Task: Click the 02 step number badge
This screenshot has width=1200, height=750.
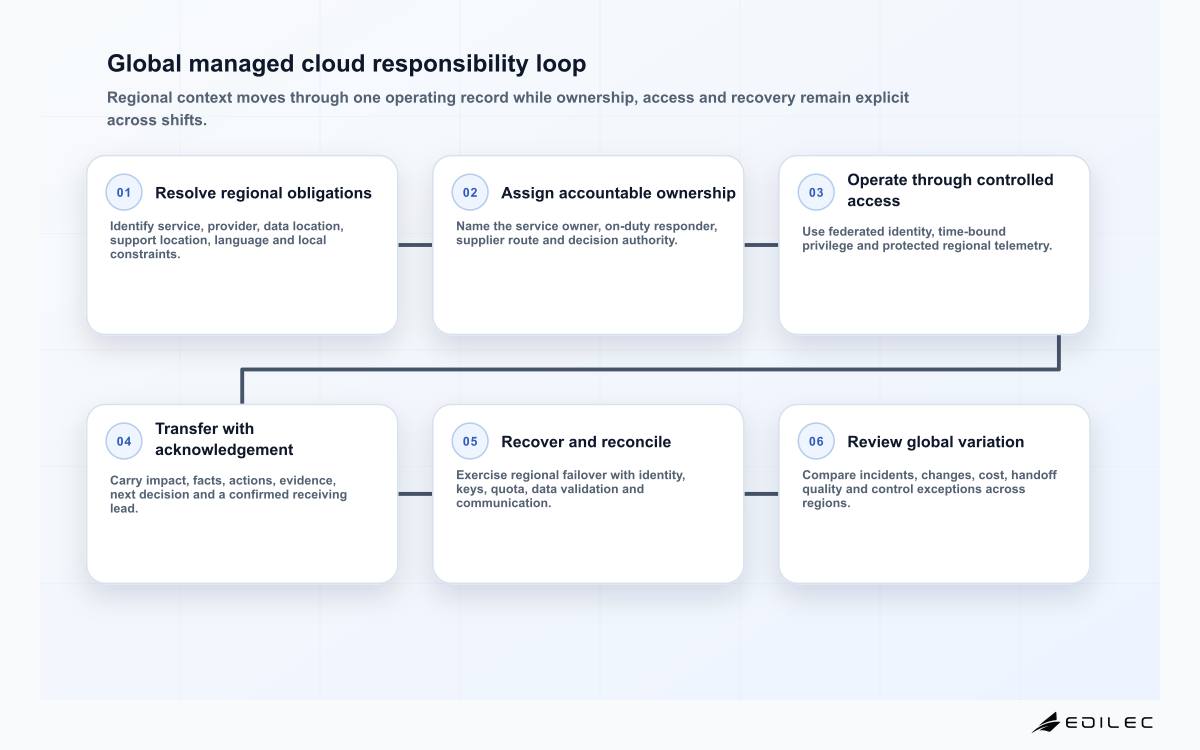Action: [x=470, y=192]
